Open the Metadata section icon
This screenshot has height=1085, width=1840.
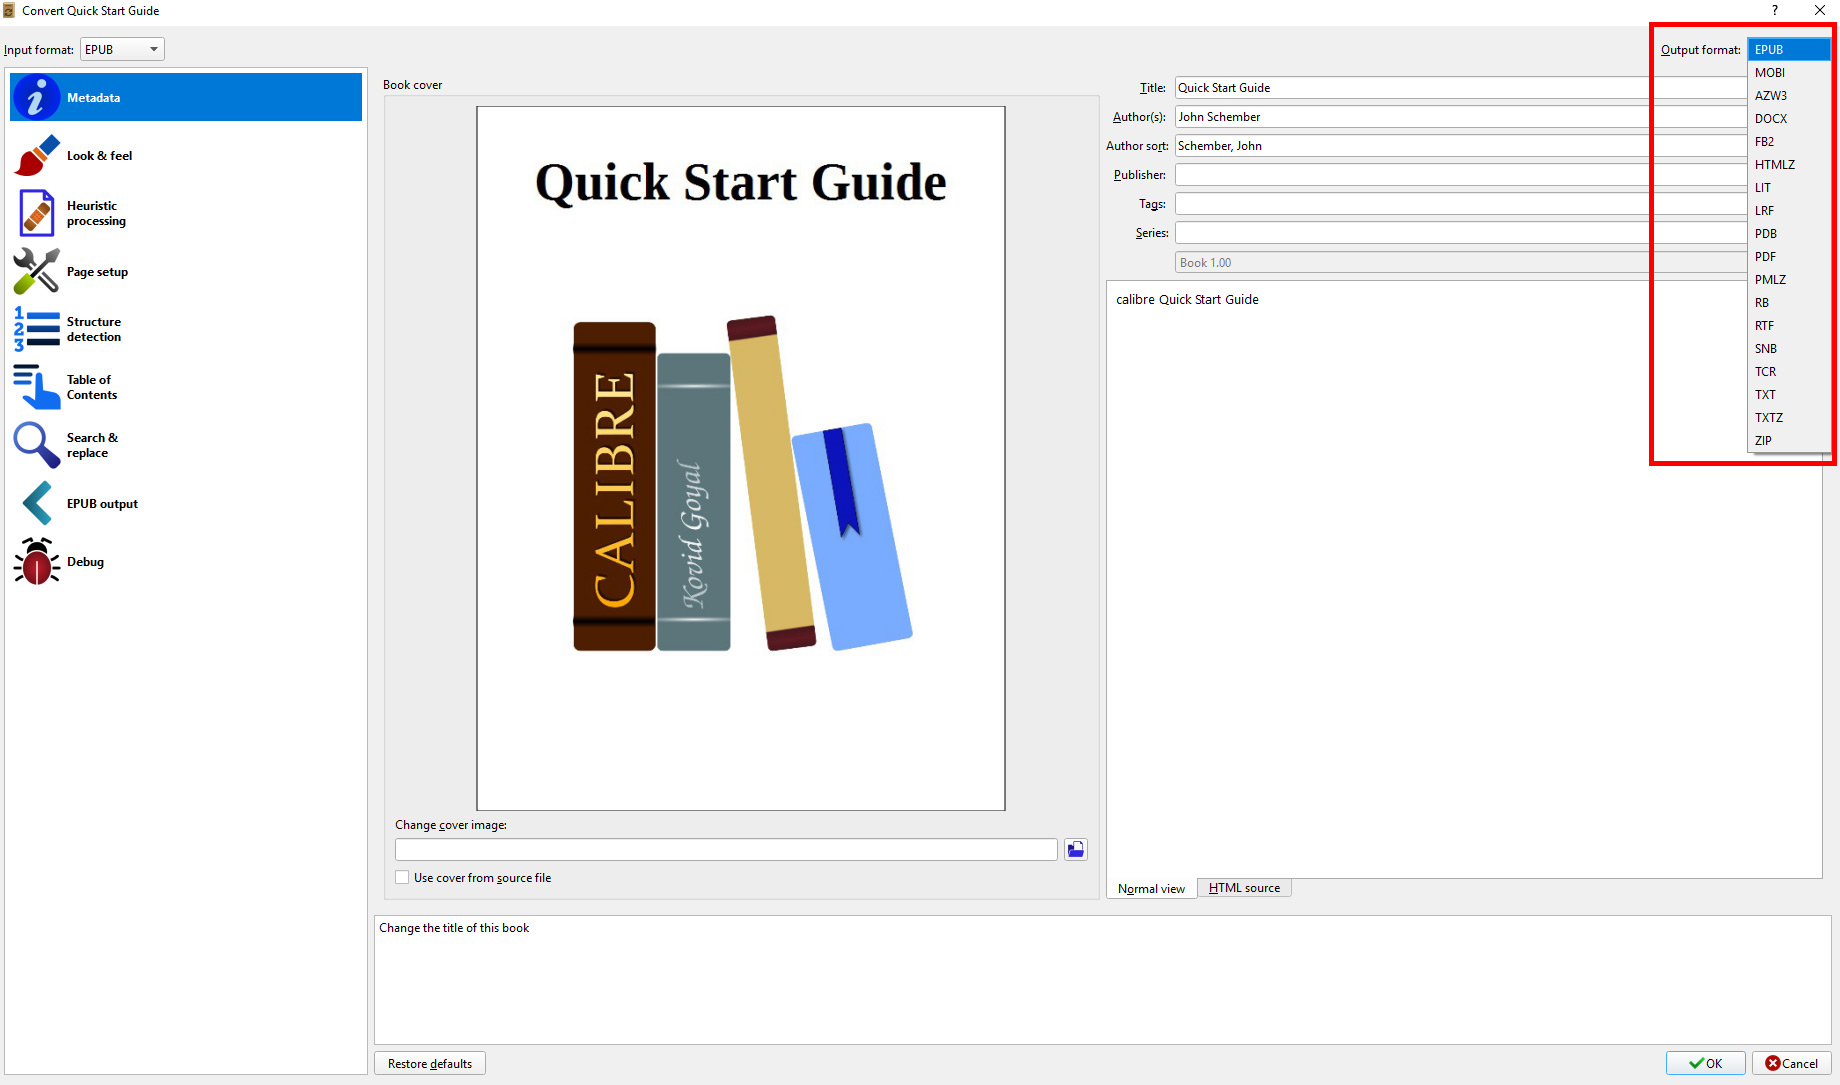(37, 97)
